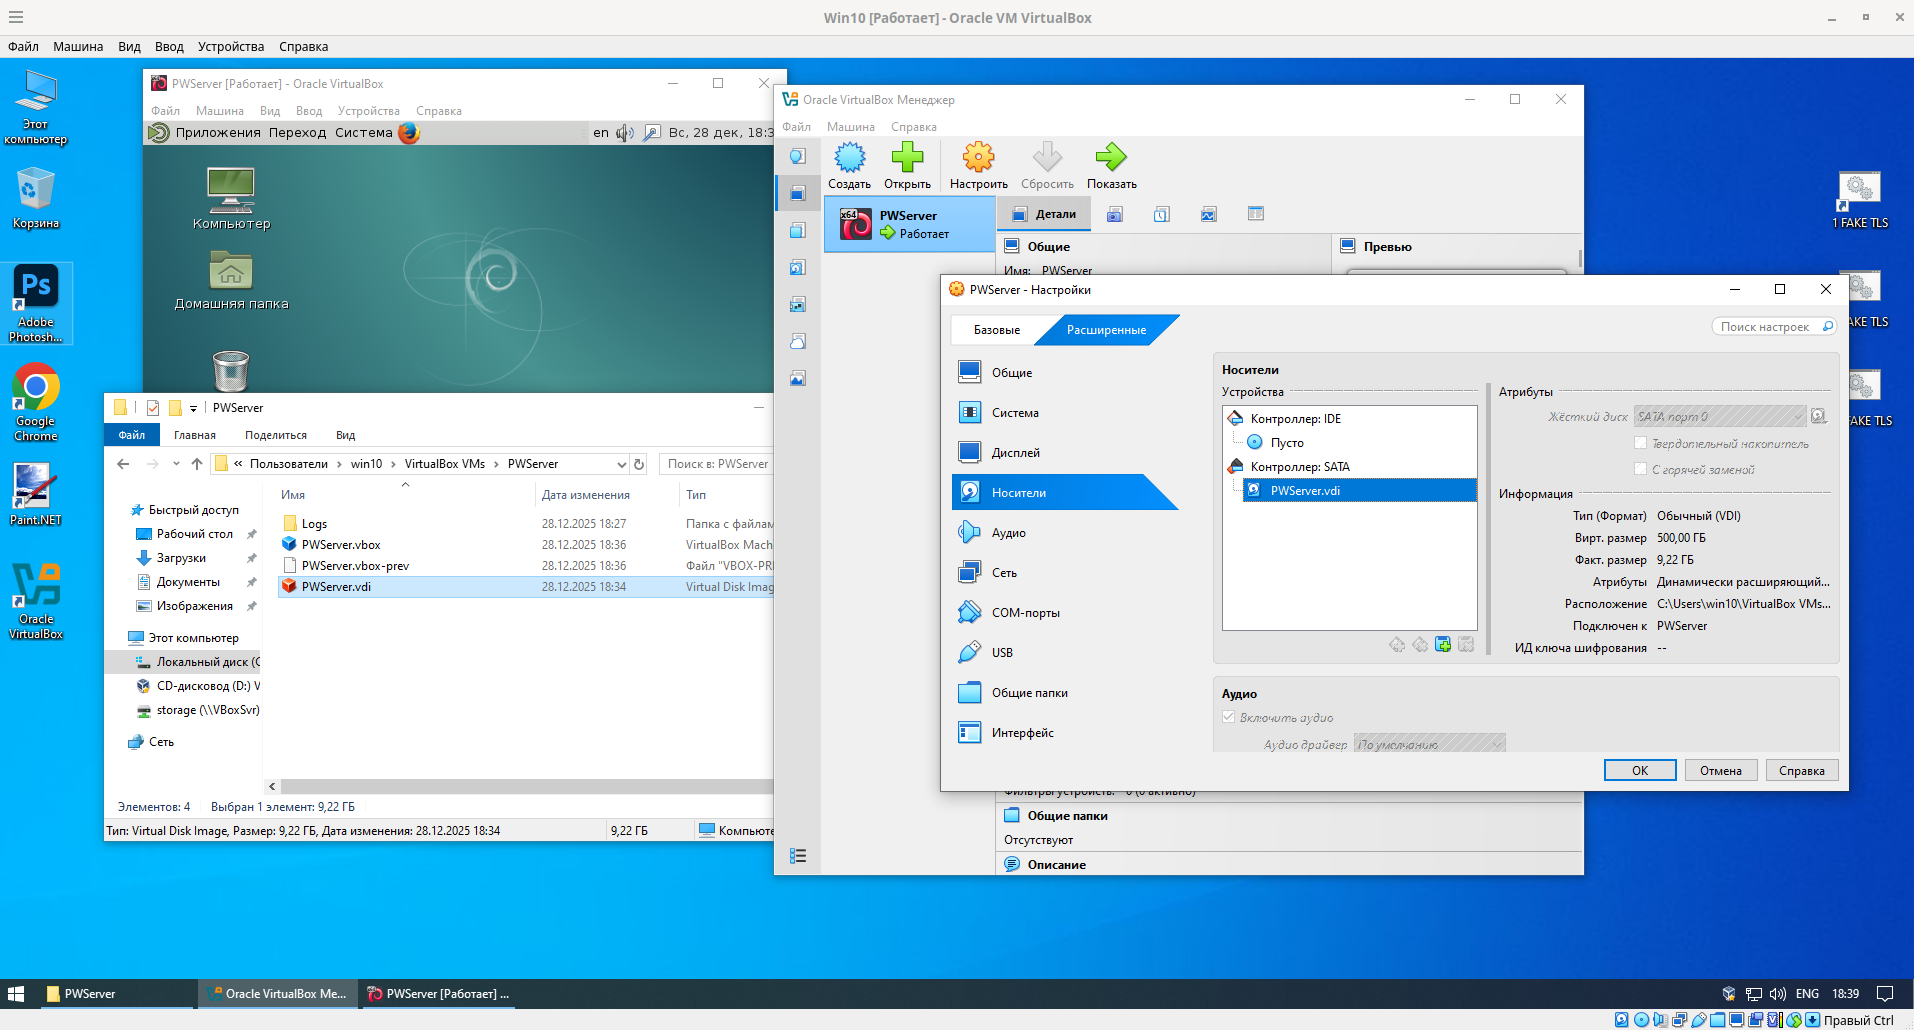Image resolution: width=1914 pixels, height=1030 pixels.
Task: Toggle the Включить аудио checkbox
Action: (1228, 717)
